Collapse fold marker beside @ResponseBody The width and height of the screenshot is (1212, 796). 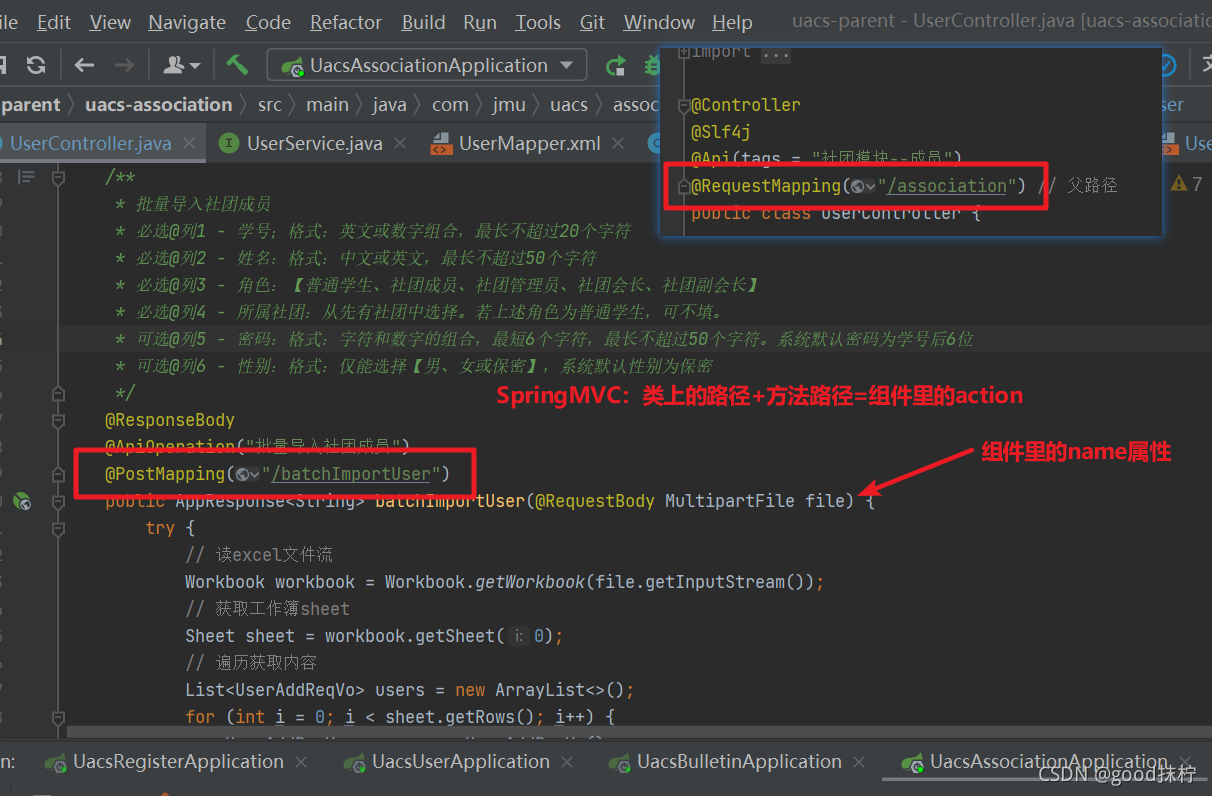click(x=58, y=420)
